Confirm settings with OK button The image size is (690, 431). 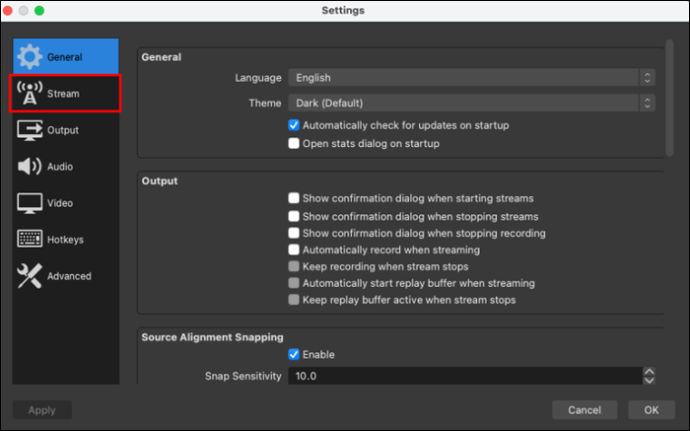tap(651, 410)
